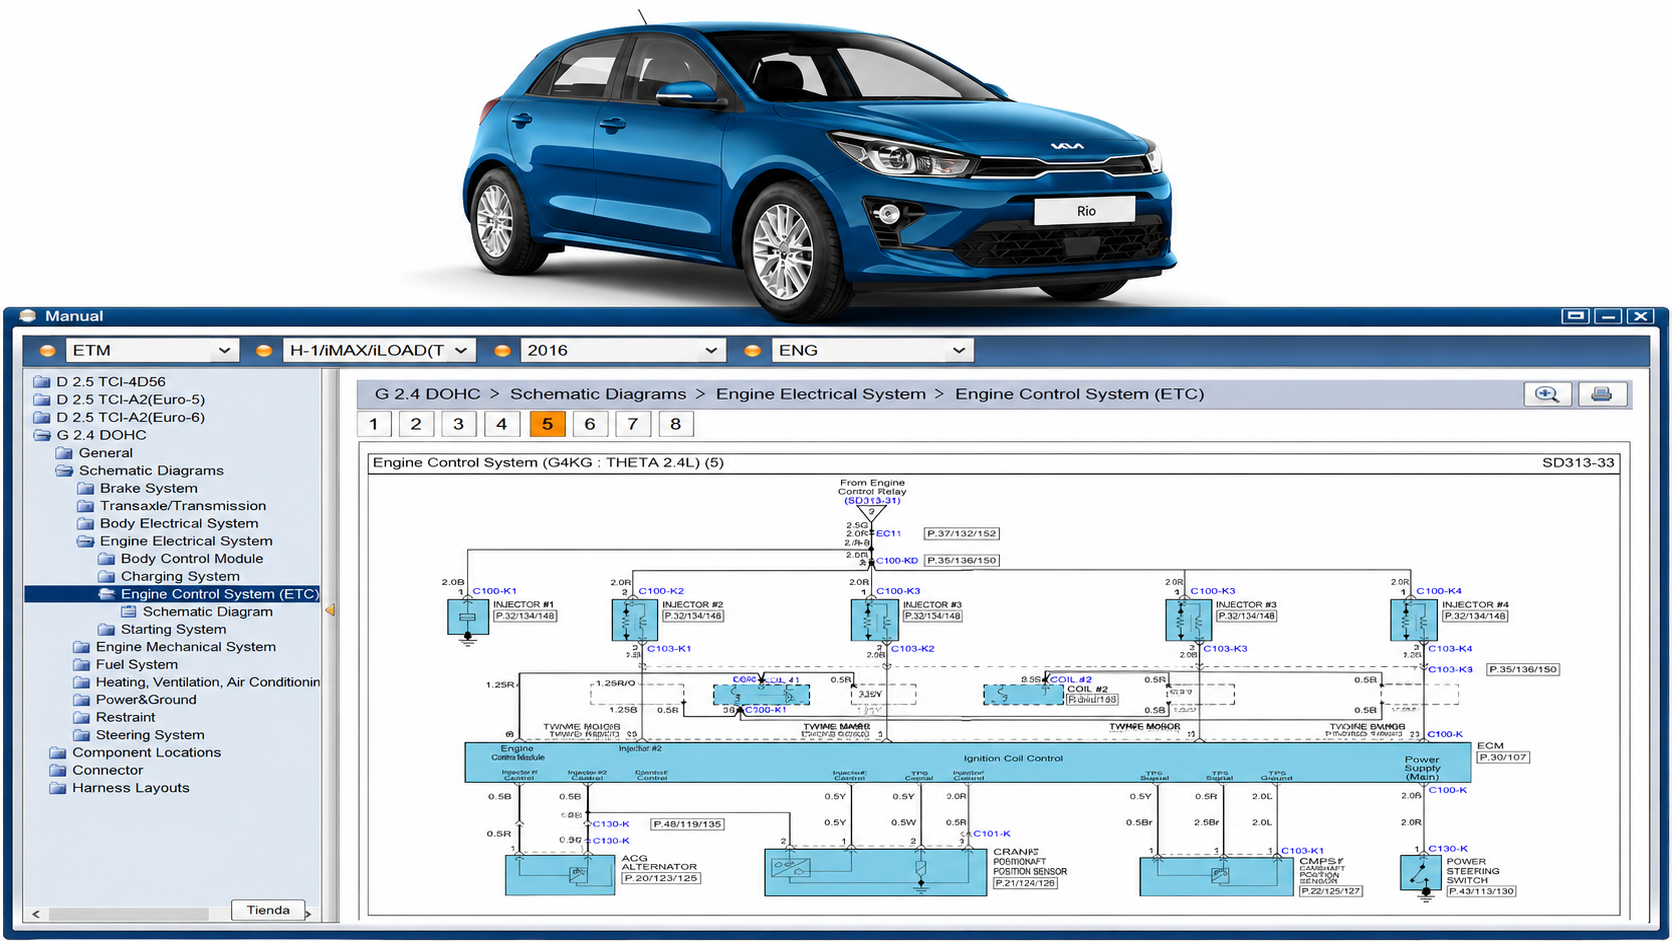1672x941 pixels.
Task: Click the diagram title "Engine Control System (G4KG : THETA 2.4L) (5)"
Action: tap(548, 463)
